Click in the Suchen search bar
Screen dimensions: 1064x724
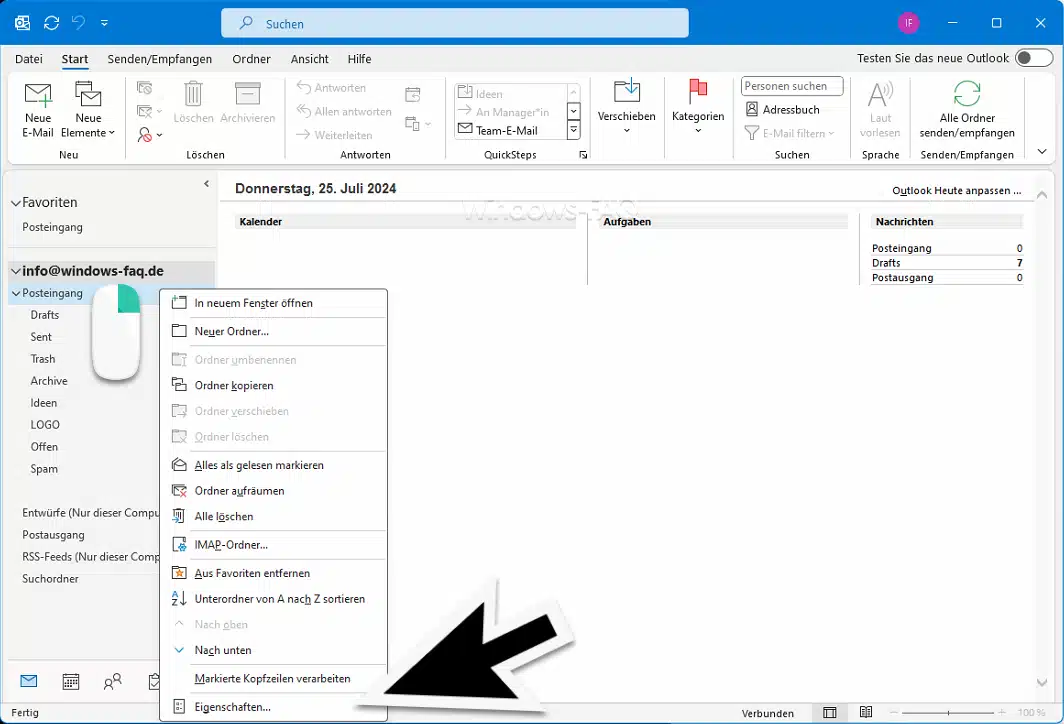tap(455, 24)
